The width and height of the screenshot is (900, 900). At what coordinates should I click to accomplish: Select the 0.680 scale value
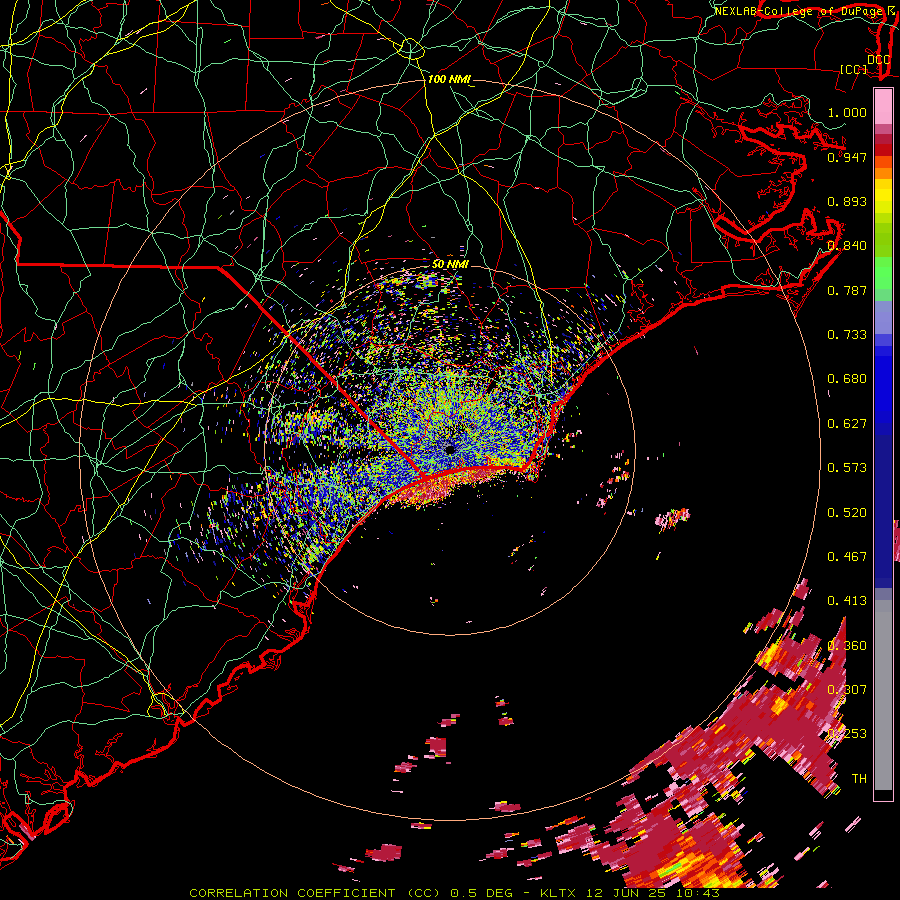point(847,378)
